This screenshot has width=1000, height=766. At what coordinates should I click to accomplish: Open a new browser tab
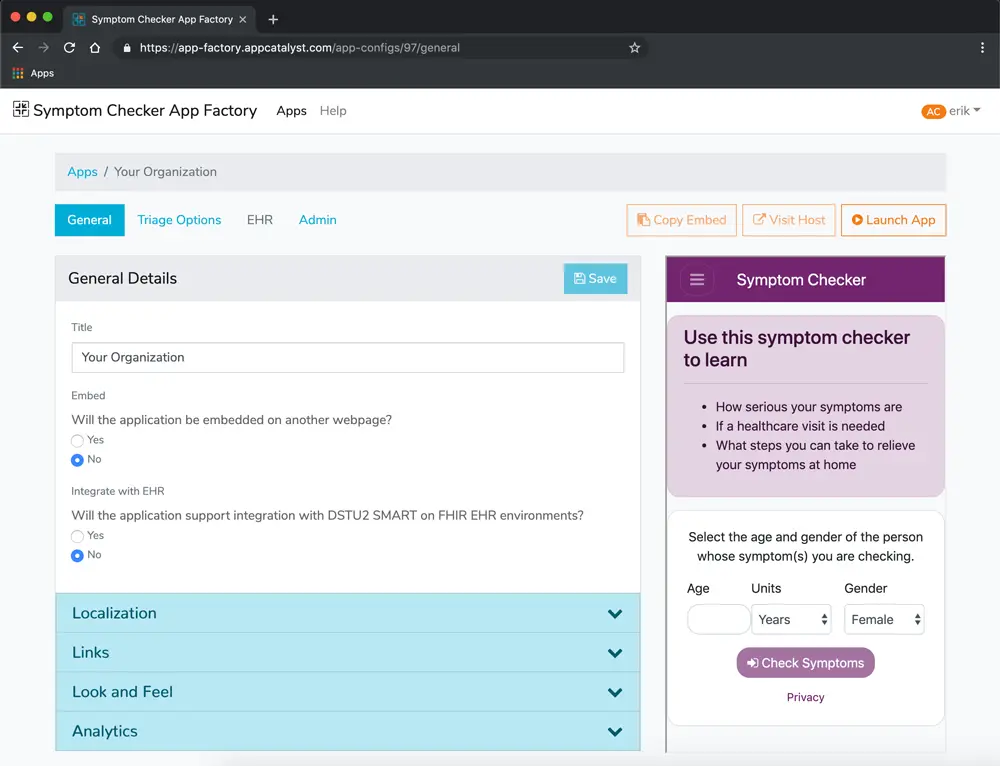pyautogui.click(x=273, y=19)
